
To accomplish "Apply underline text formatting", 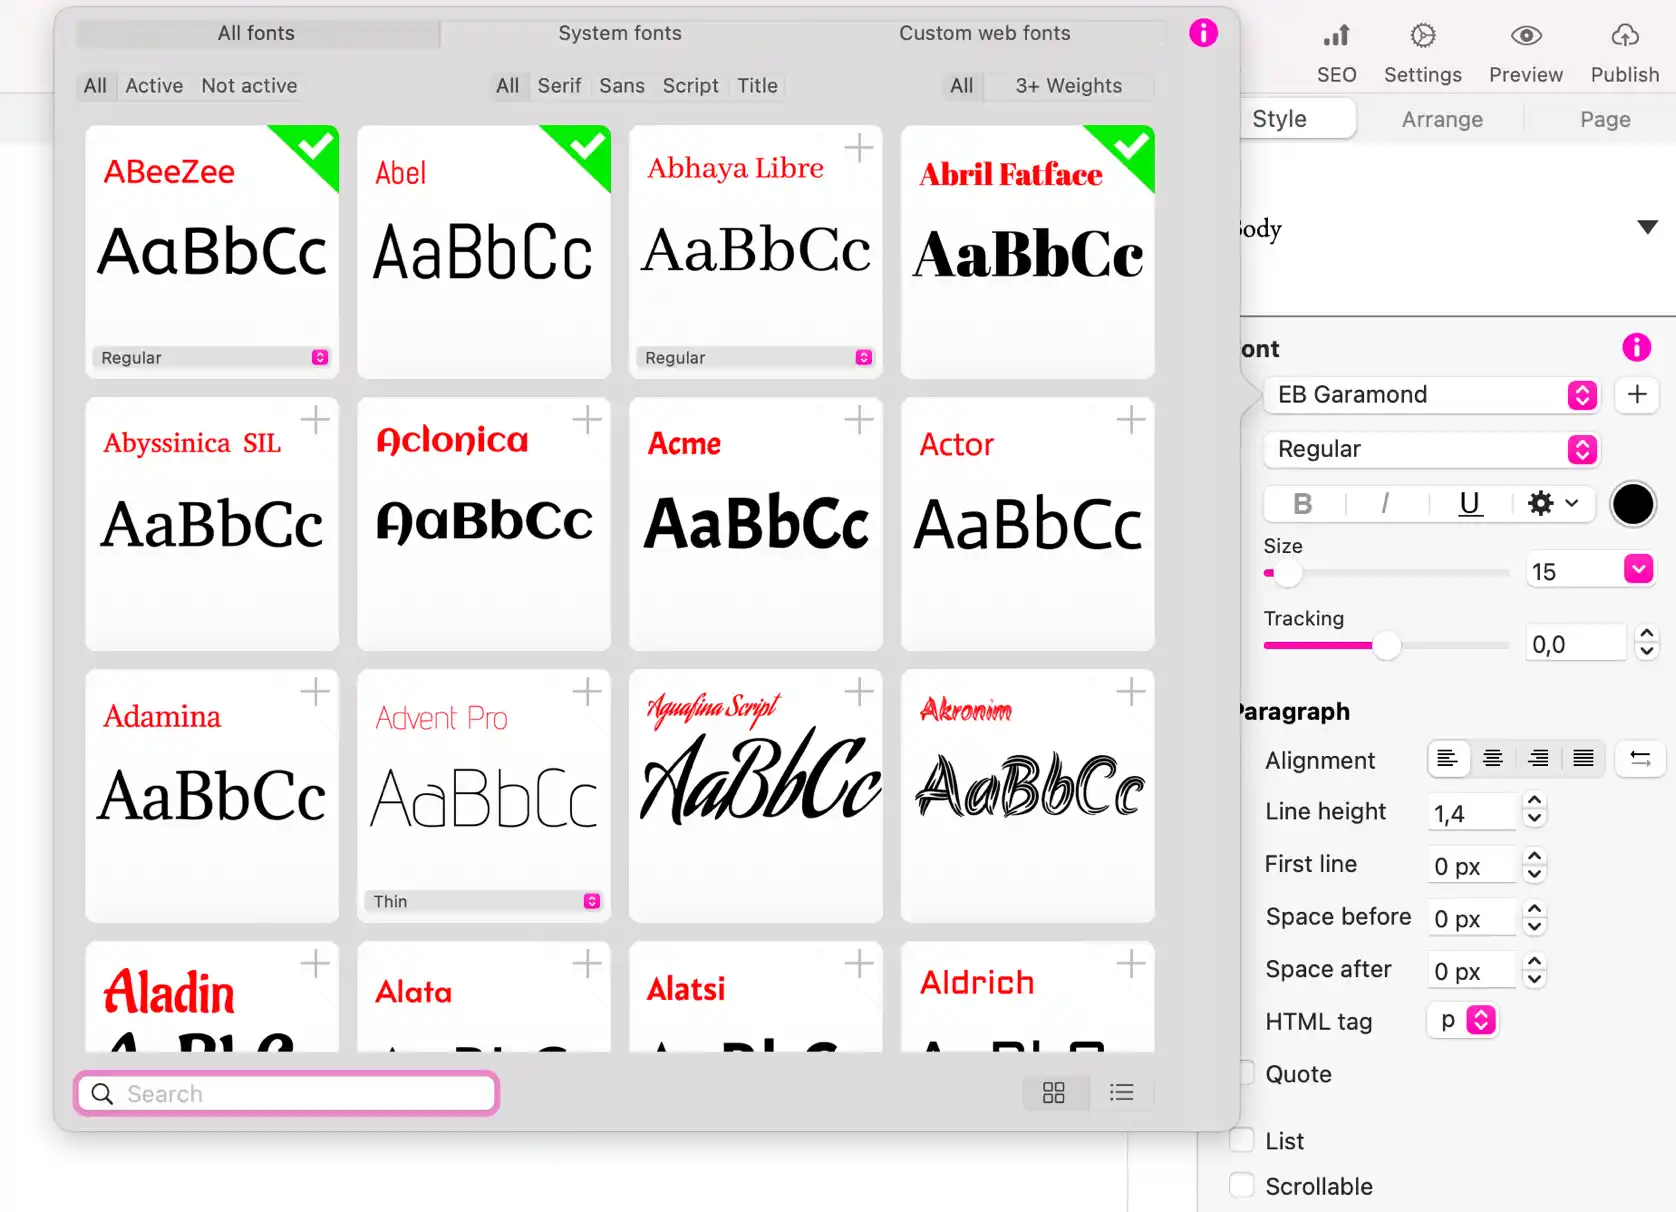I will (1468, 504).
